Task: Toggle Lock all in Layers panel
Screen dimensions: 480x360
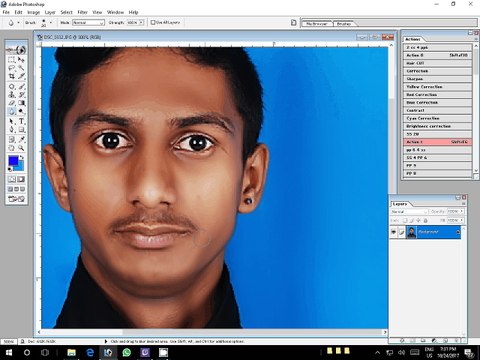Action: click(x=425, y=220)
